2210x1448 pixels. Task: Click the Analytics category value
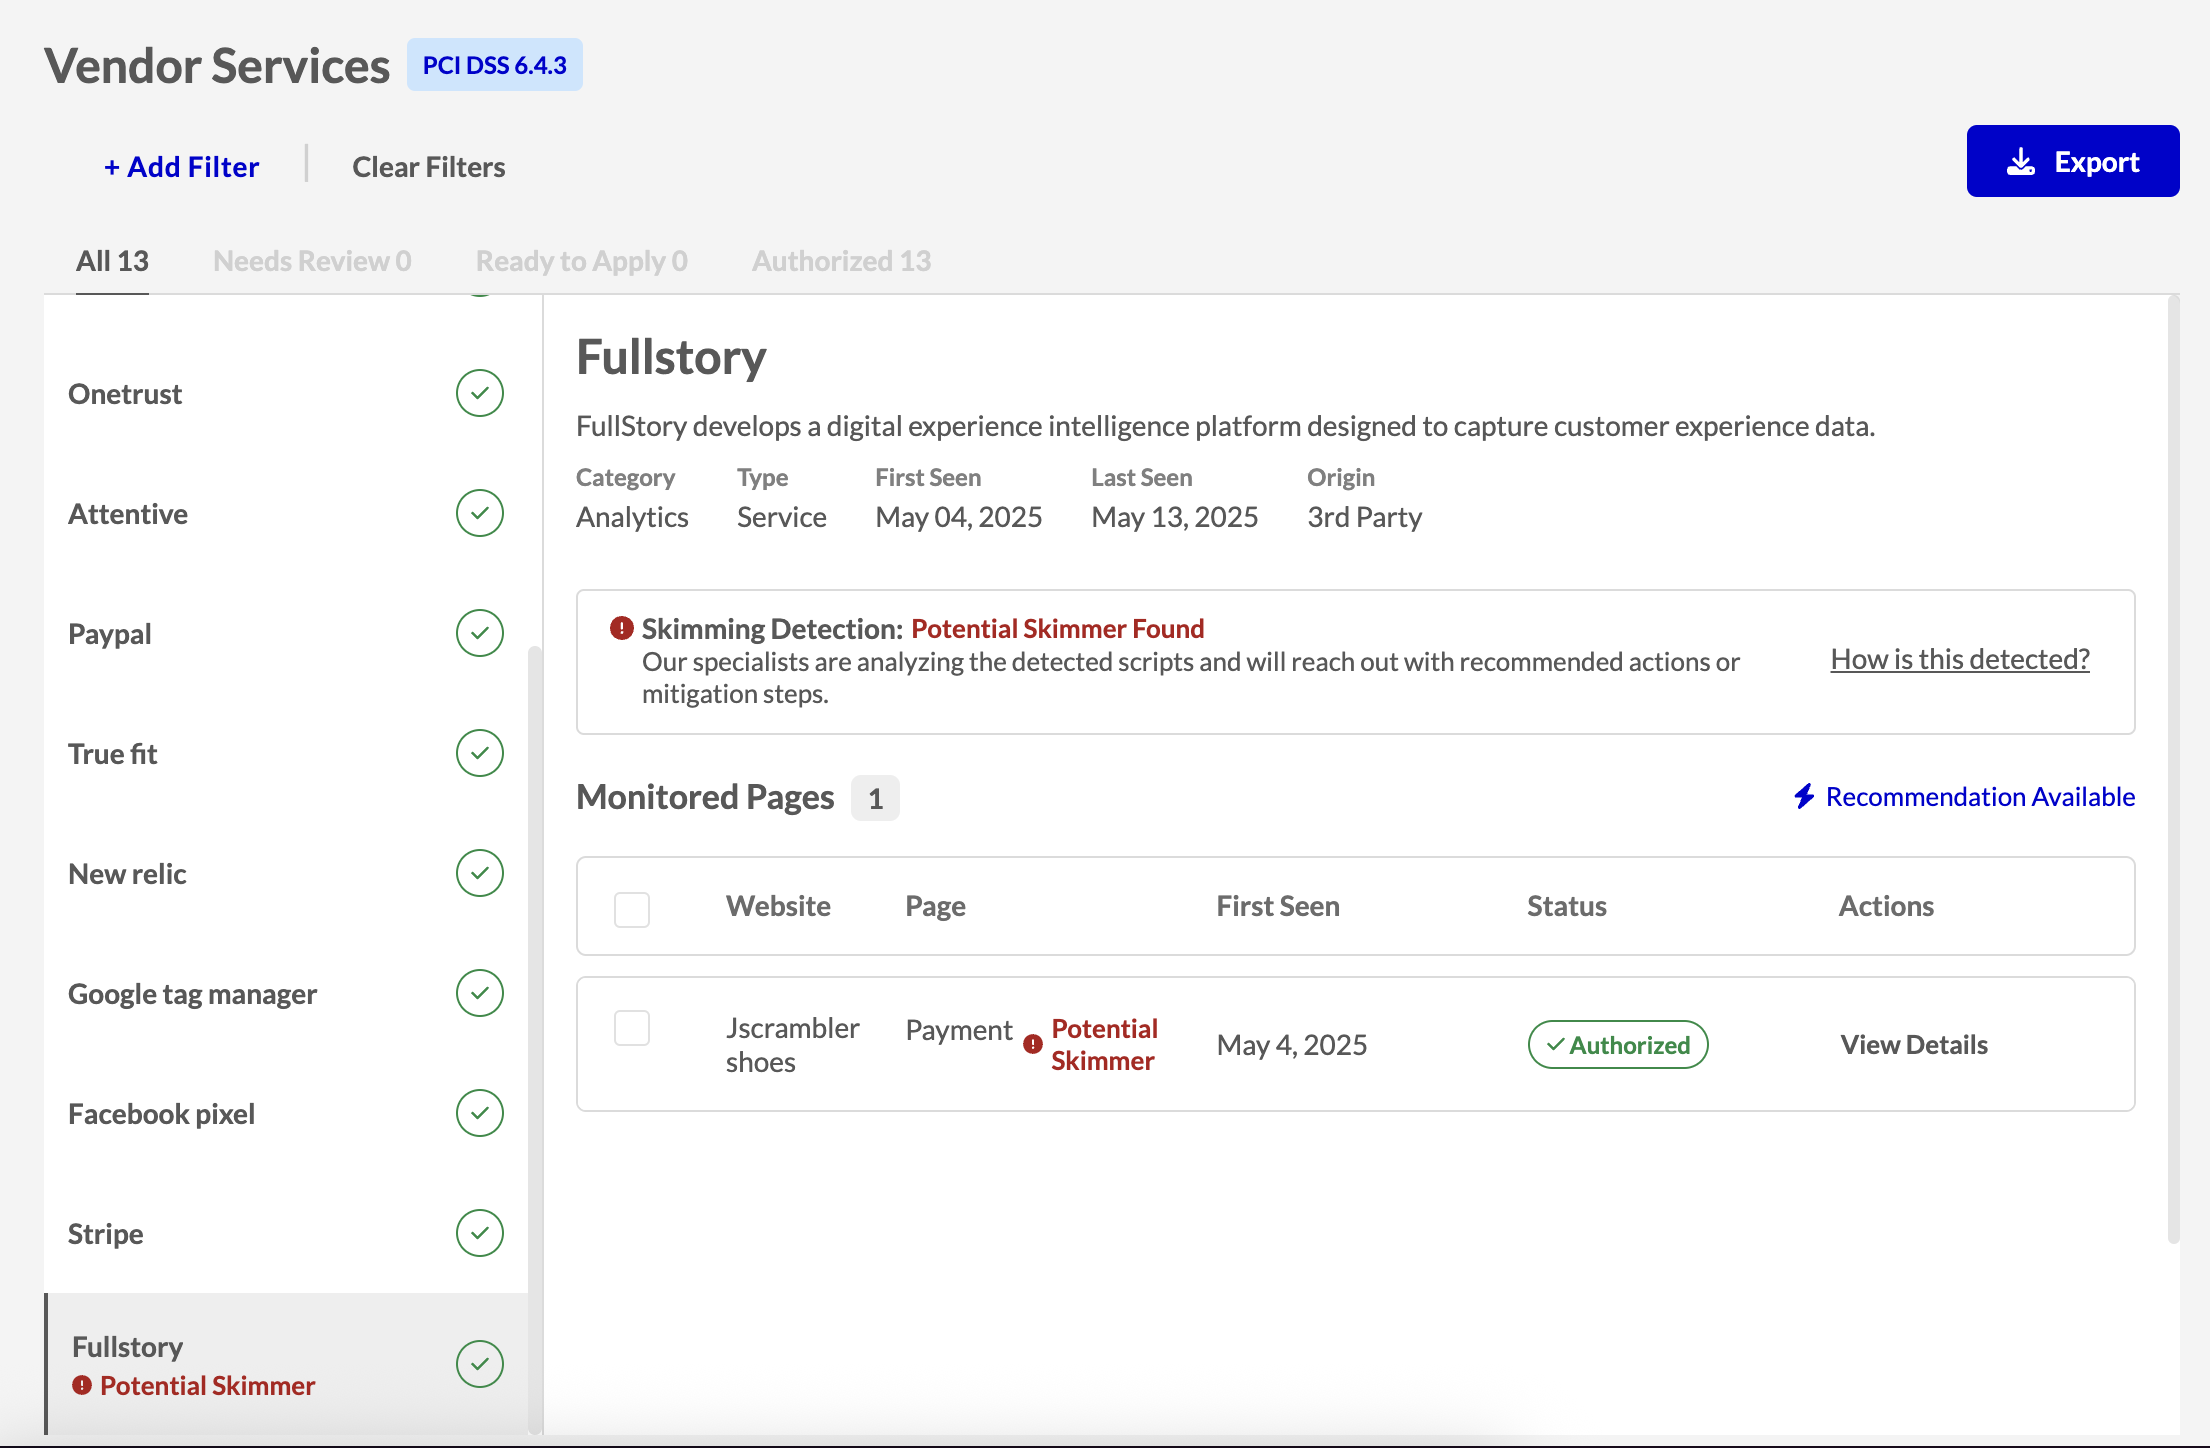pyautogui.click(x=632, y=517)
